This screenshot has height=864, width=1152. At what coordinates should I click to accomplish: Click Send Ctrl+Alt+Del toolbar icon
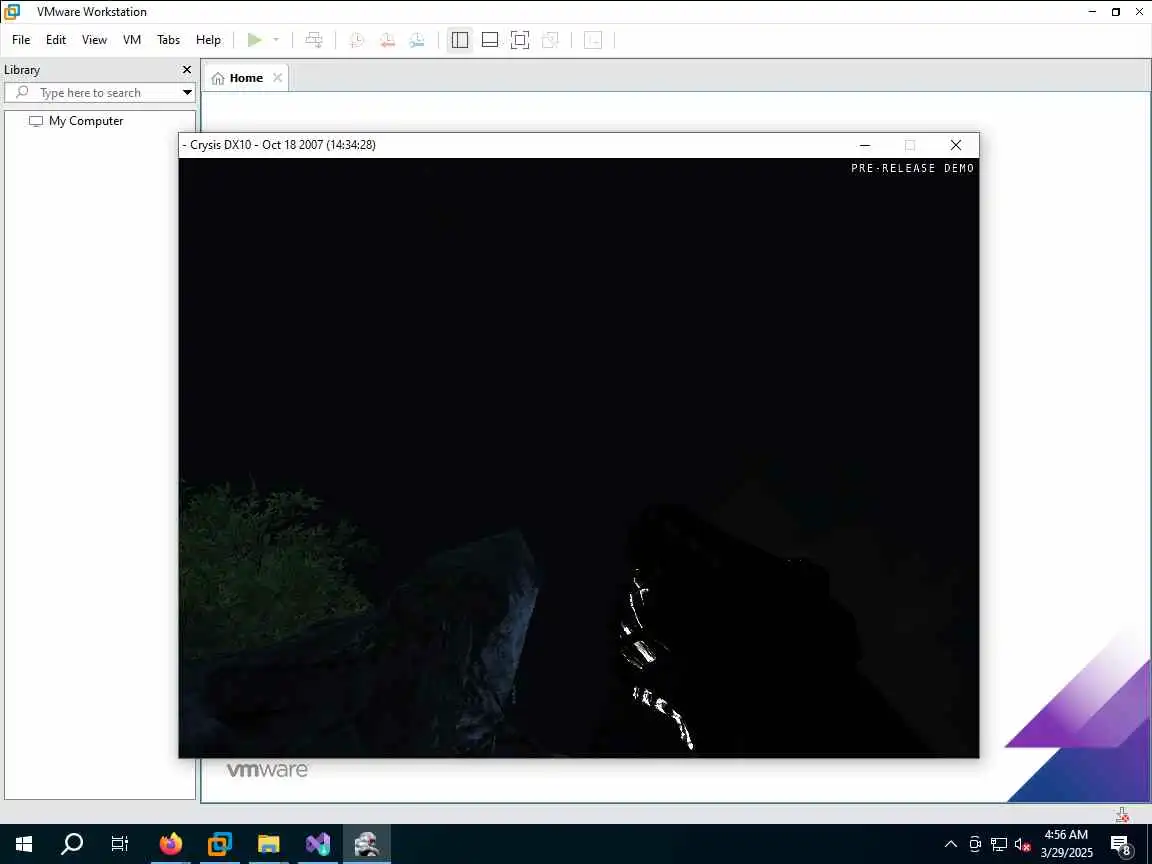314,40
